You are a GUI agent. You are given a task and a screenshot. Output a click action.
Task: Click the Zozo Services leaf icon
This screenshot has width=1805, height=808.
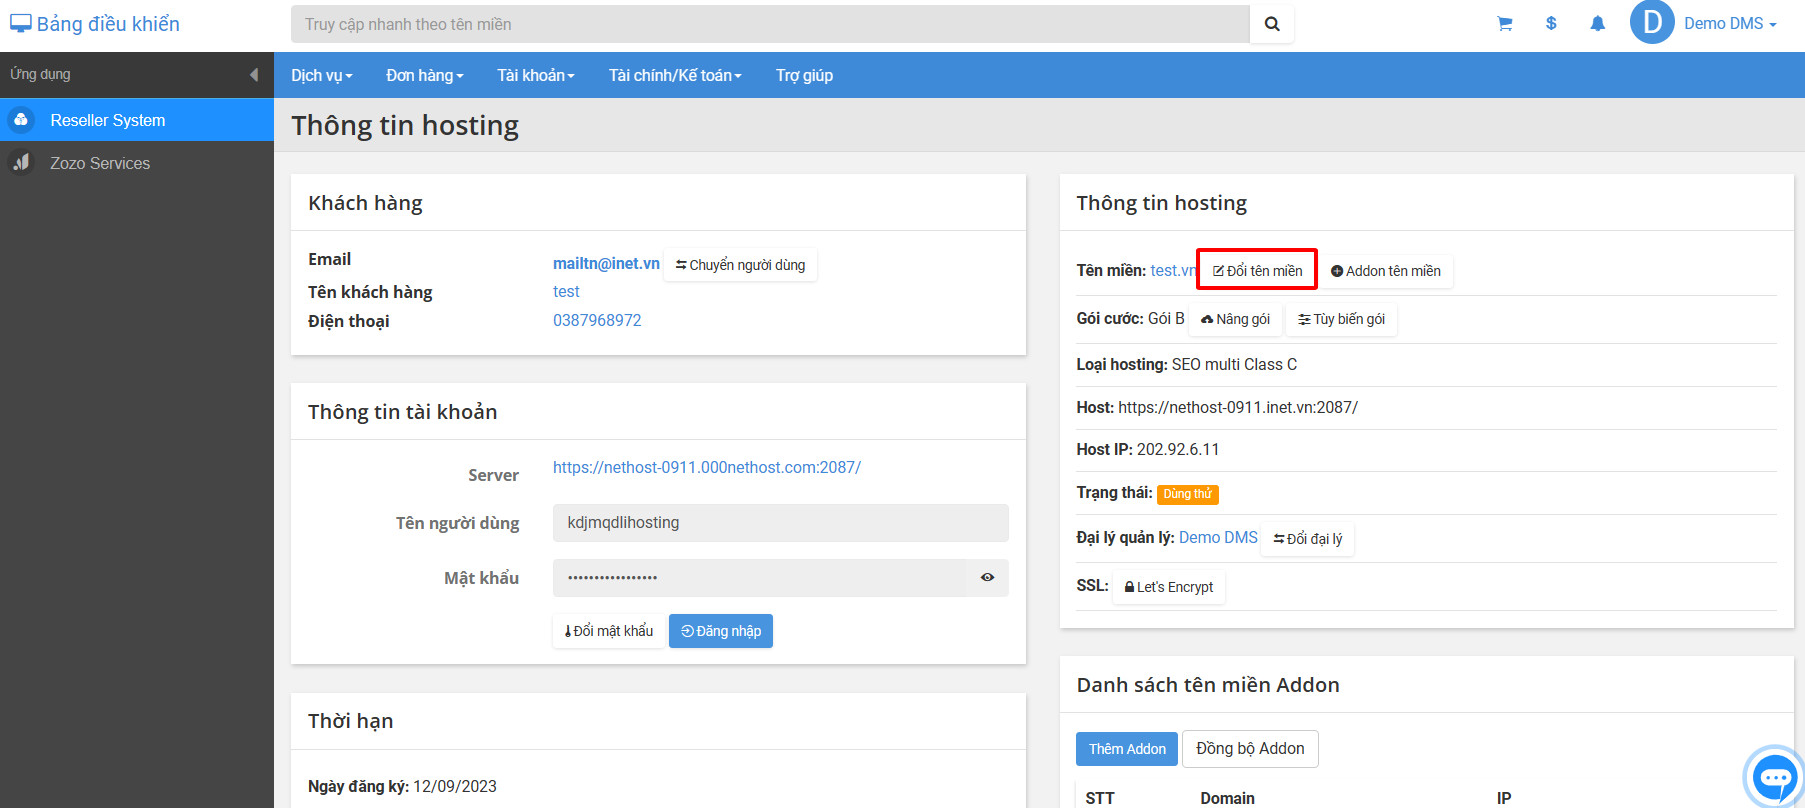point(21,162)
